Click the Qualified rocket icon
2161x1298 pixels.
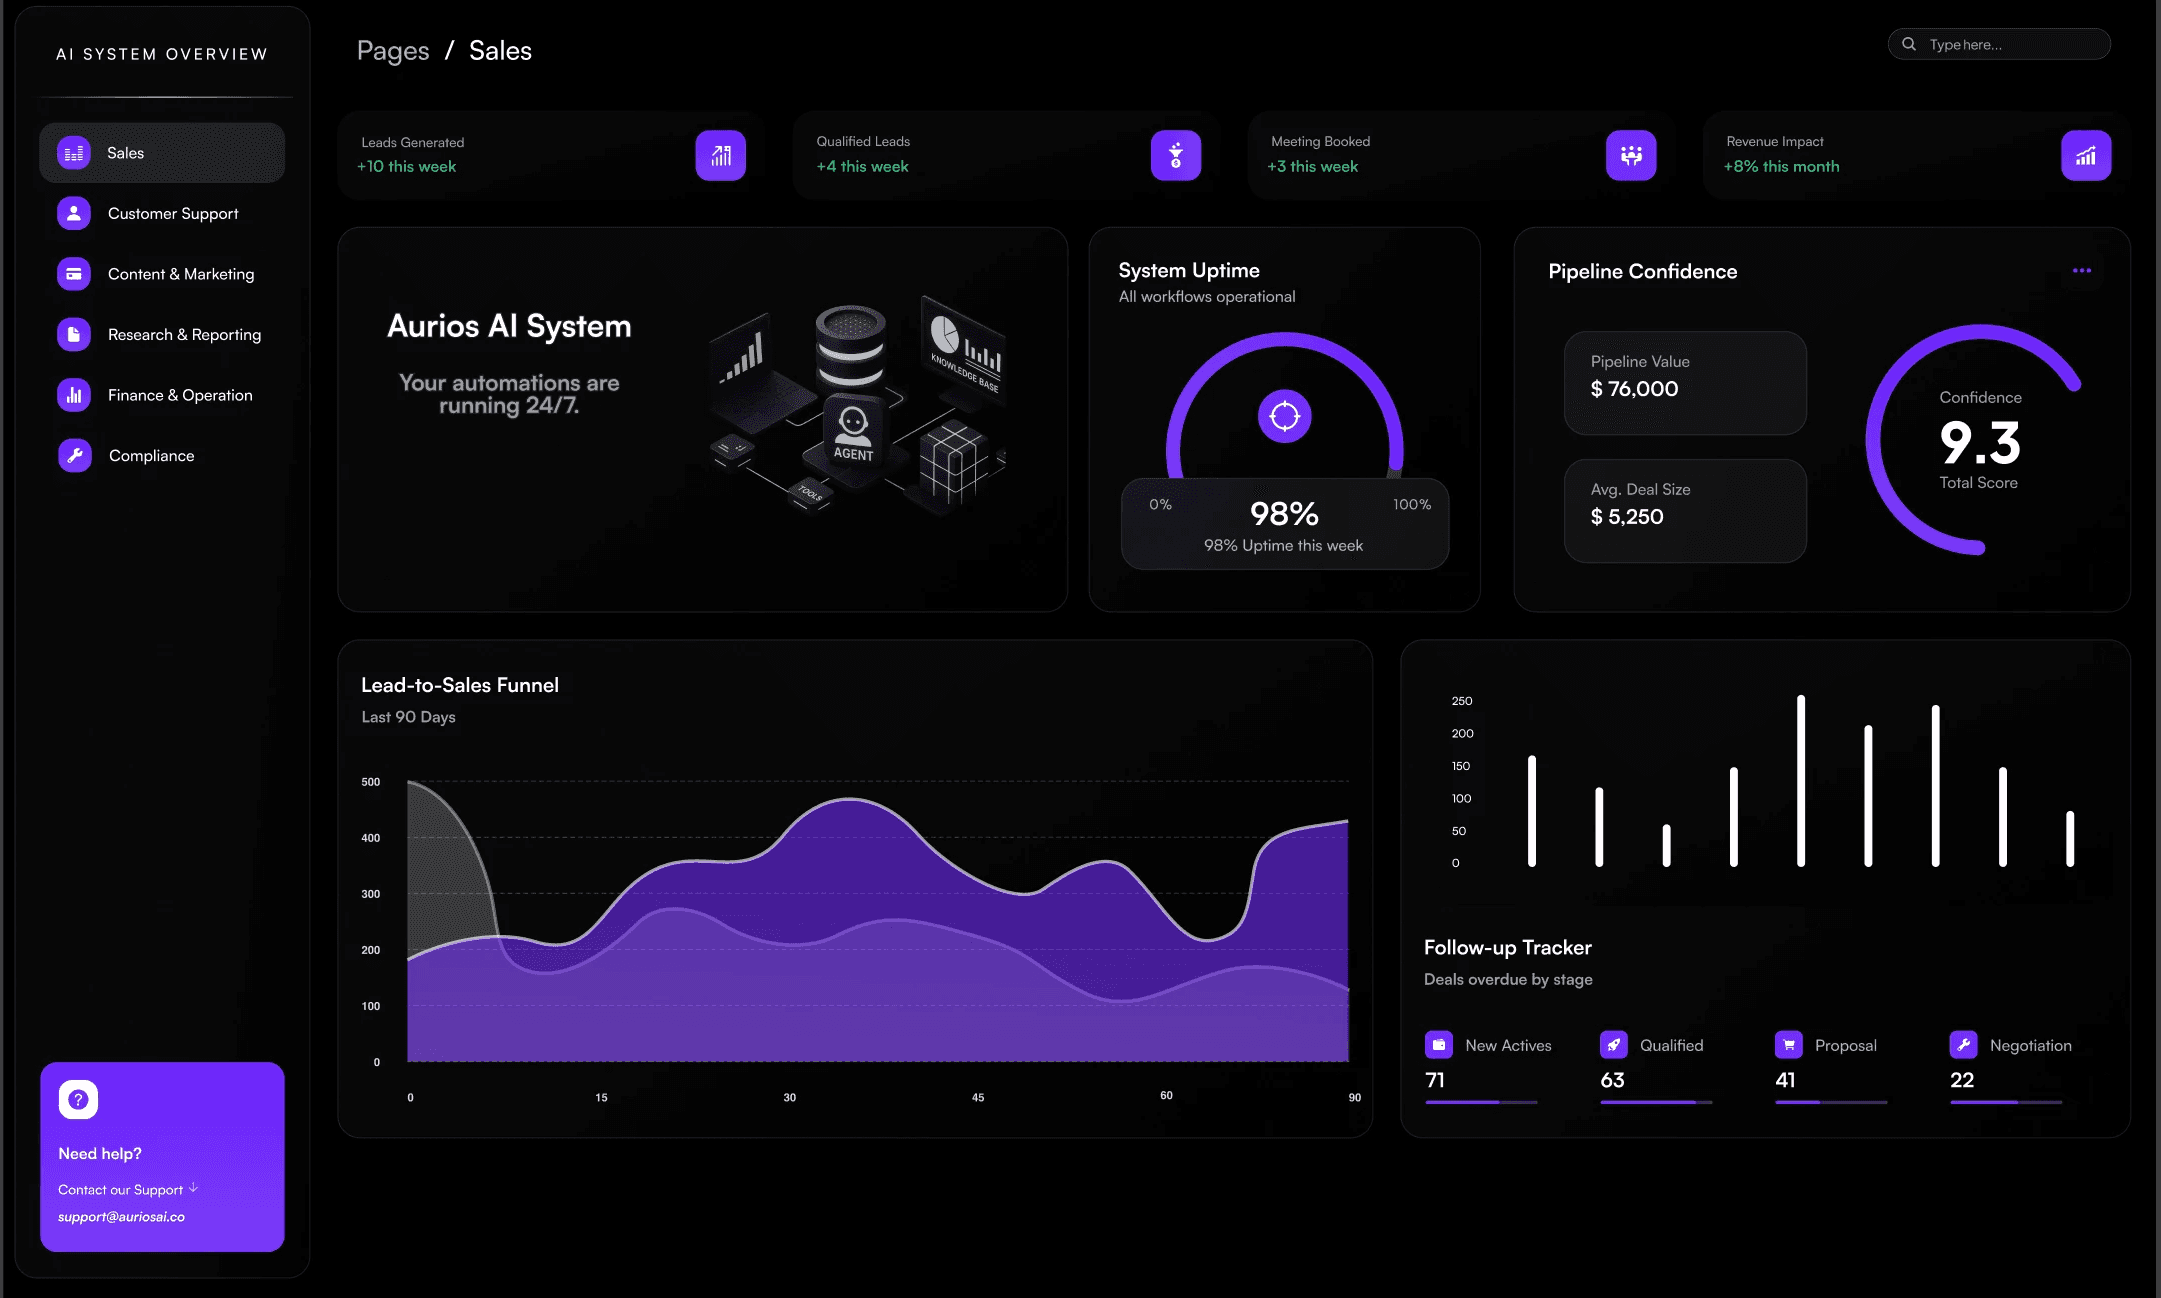(1613, 1045)
